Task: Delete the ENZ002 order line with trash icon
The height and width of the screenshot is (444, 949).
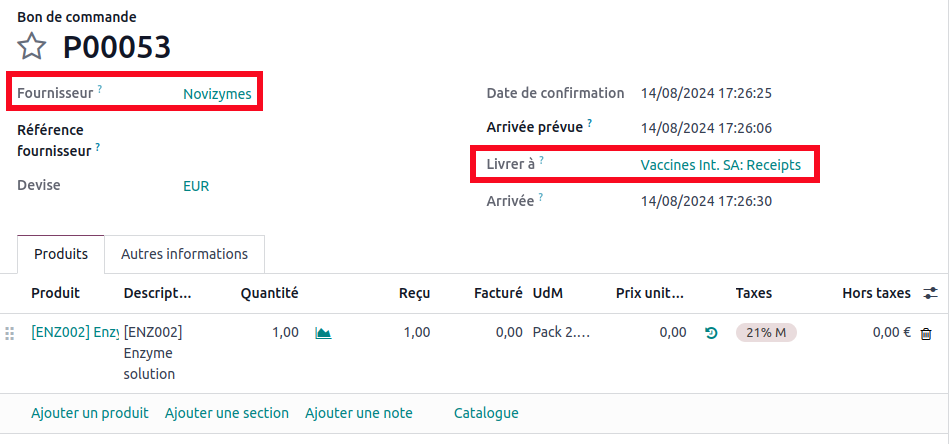Action: (x=926, y=333)
